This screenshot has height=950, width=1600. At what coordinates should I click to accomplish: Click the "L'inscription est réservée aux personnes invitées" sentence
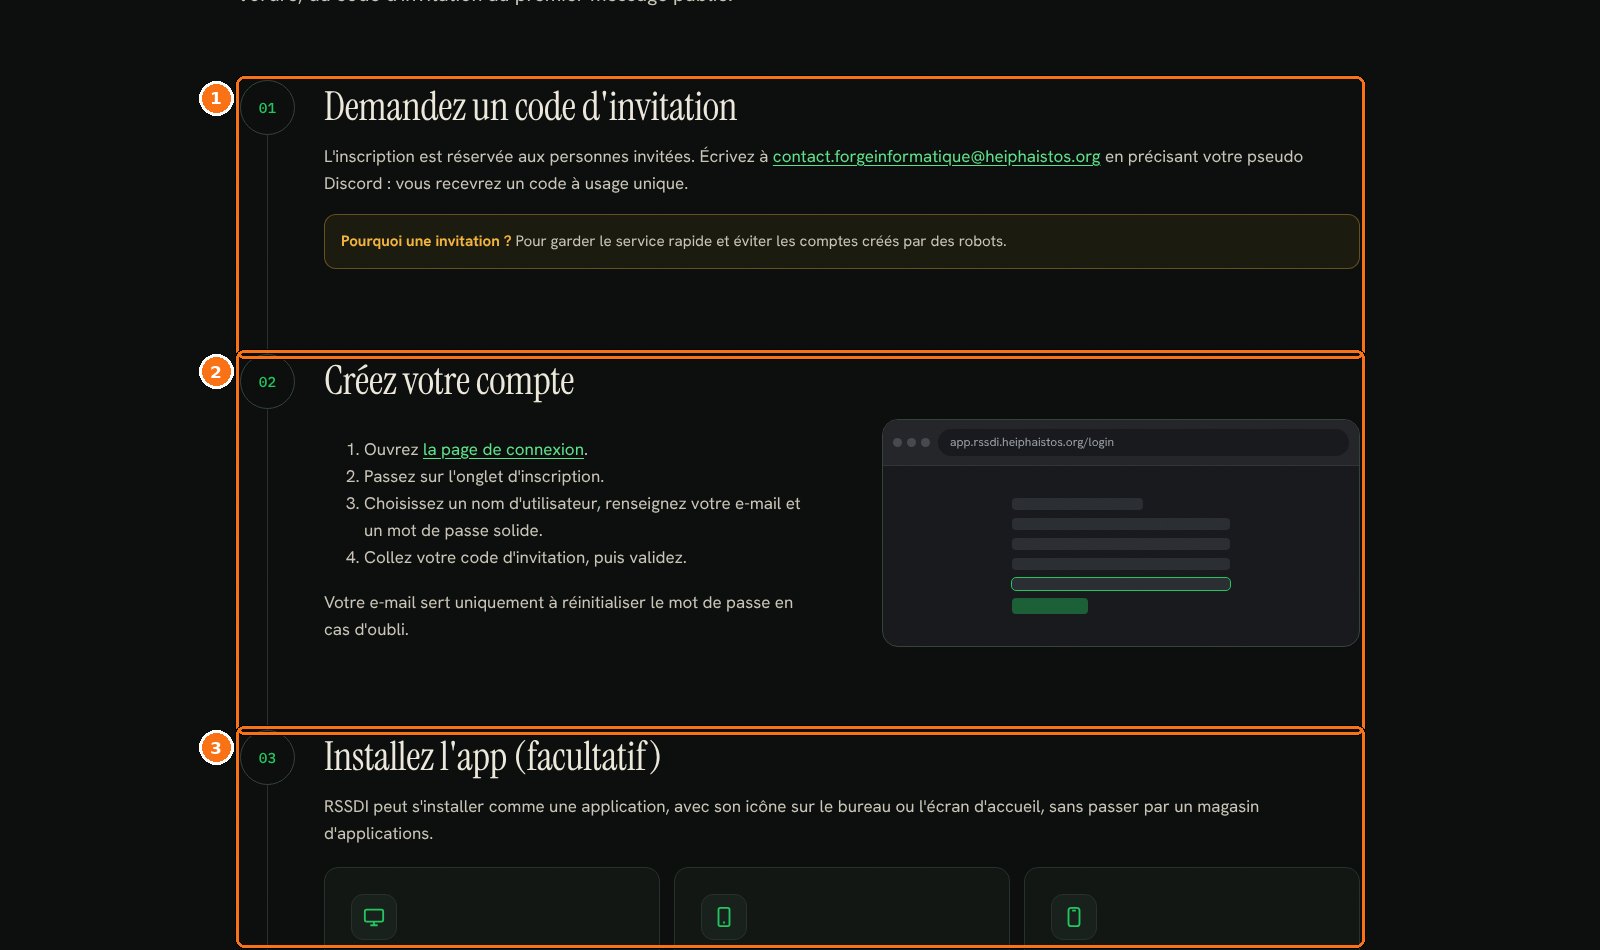coord(813,170)
